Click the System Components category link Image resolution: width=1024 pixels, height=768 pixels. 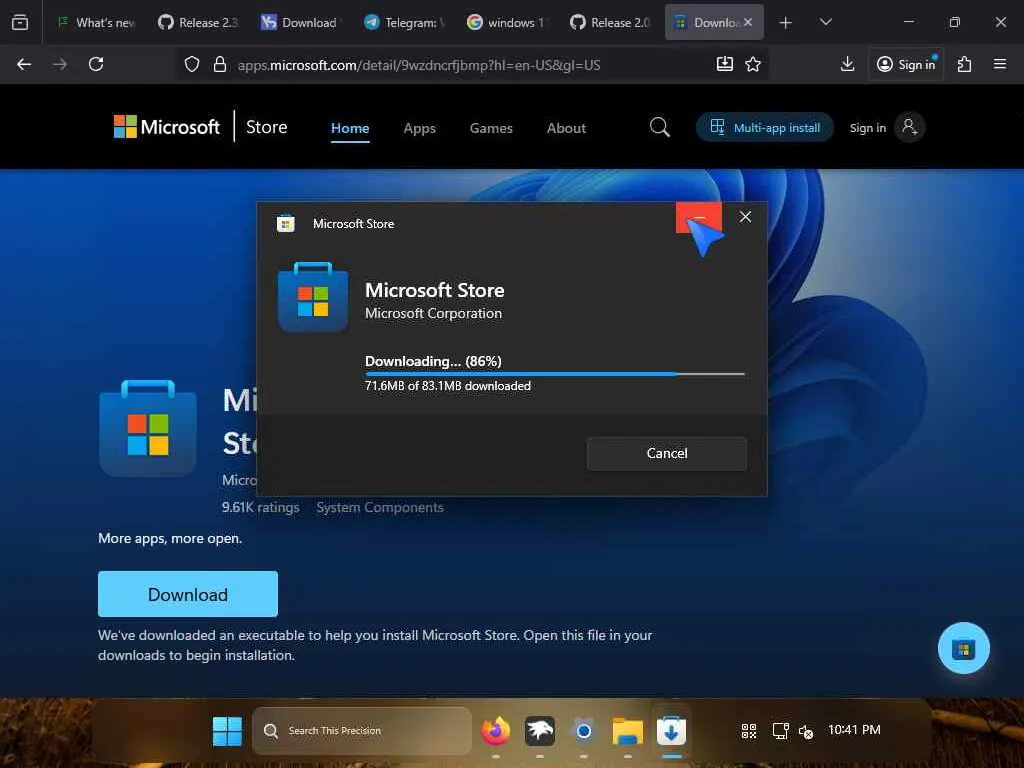coord(380,507)
